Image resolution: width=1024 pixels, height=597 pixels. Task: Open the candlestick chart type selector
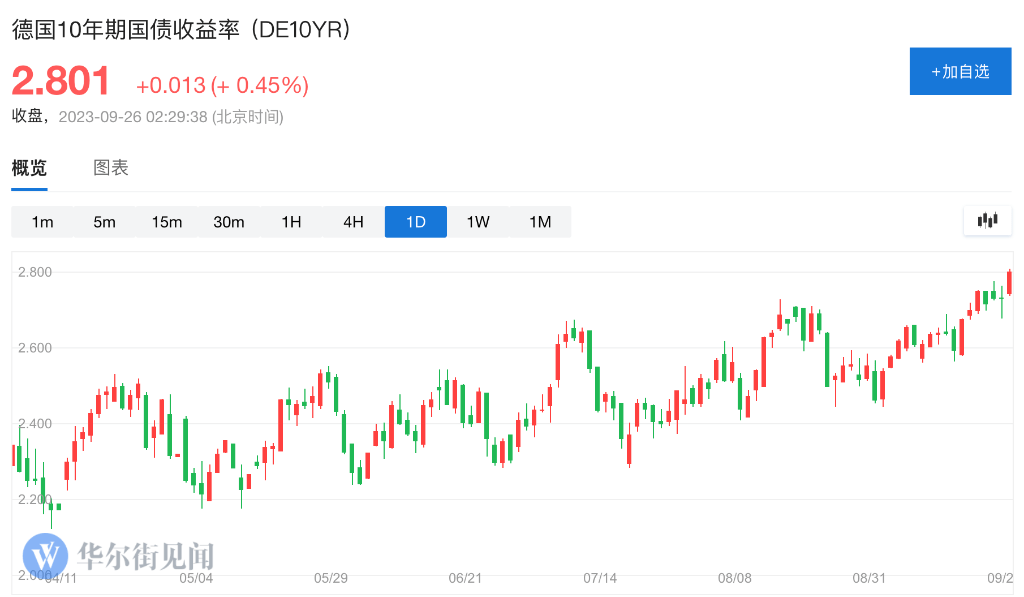(x=988, y=221)
